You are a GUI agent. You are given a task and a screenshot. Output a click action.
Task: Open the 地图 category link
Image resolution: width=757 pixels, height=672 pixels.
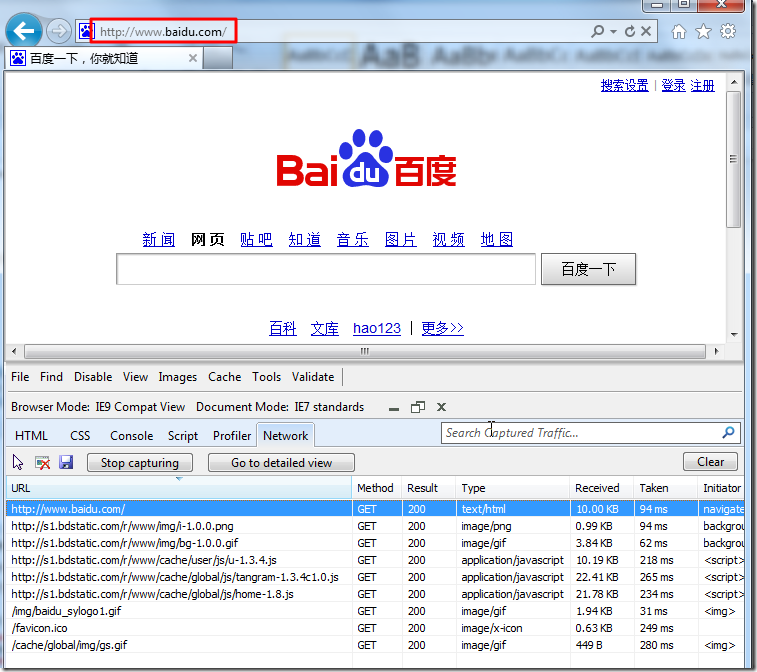pyautogui.click(x=496, y=239)
